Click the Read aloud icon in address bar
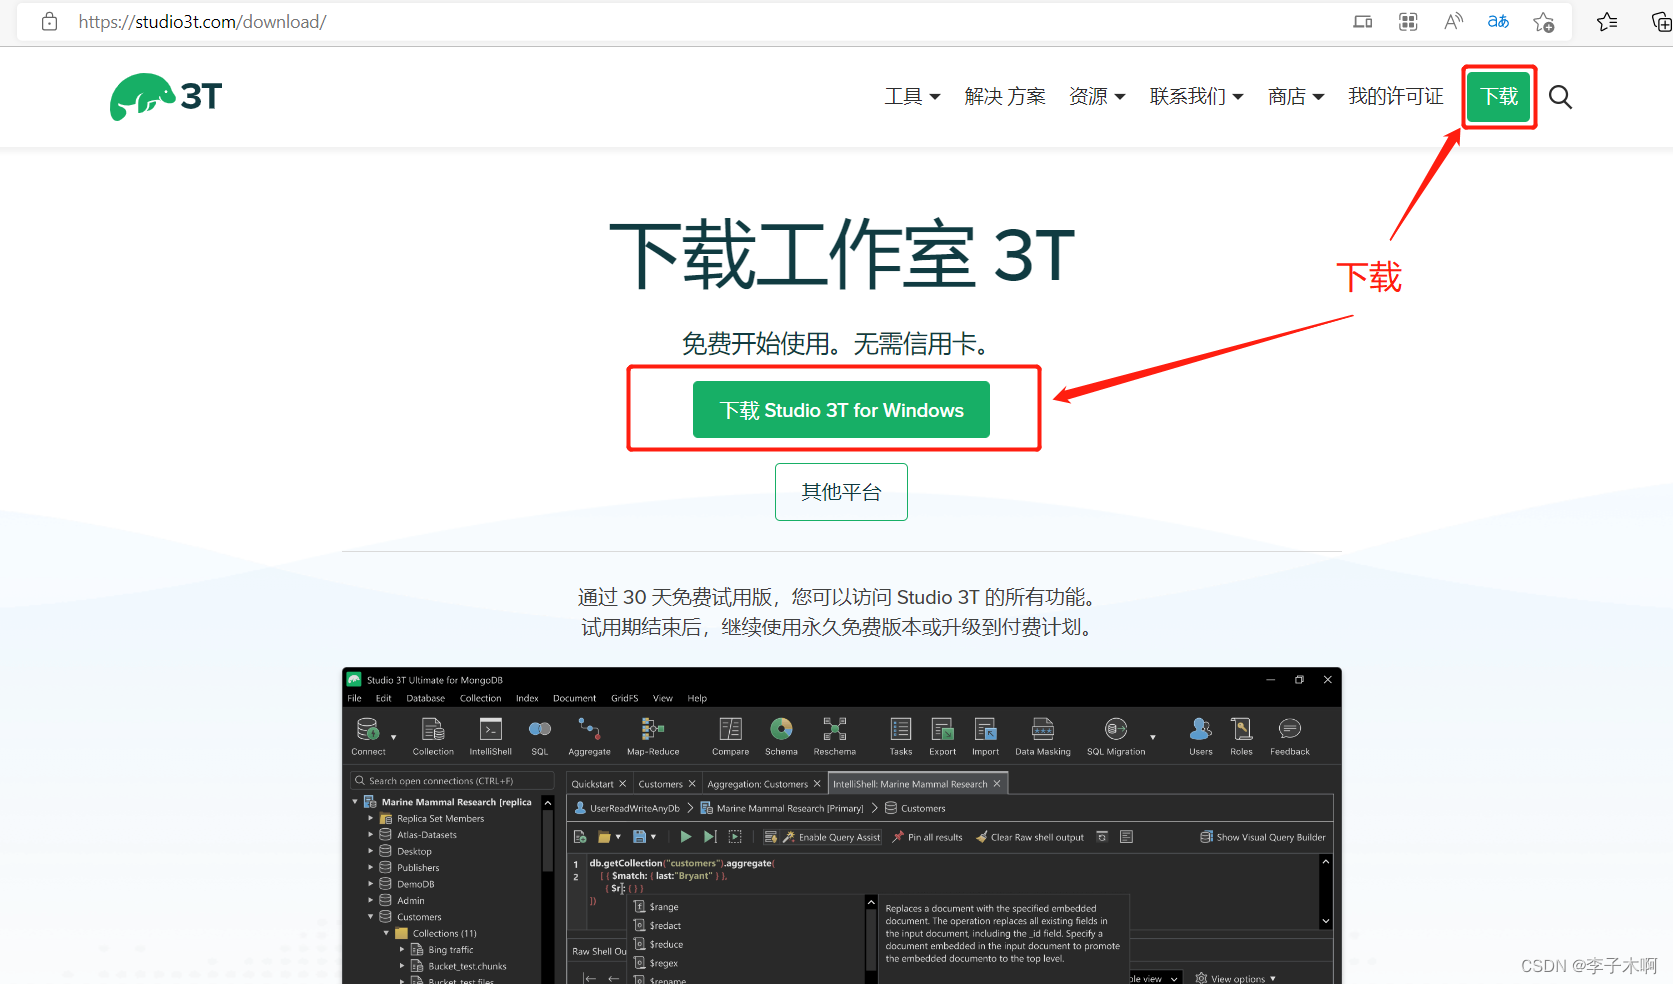 1453,21
